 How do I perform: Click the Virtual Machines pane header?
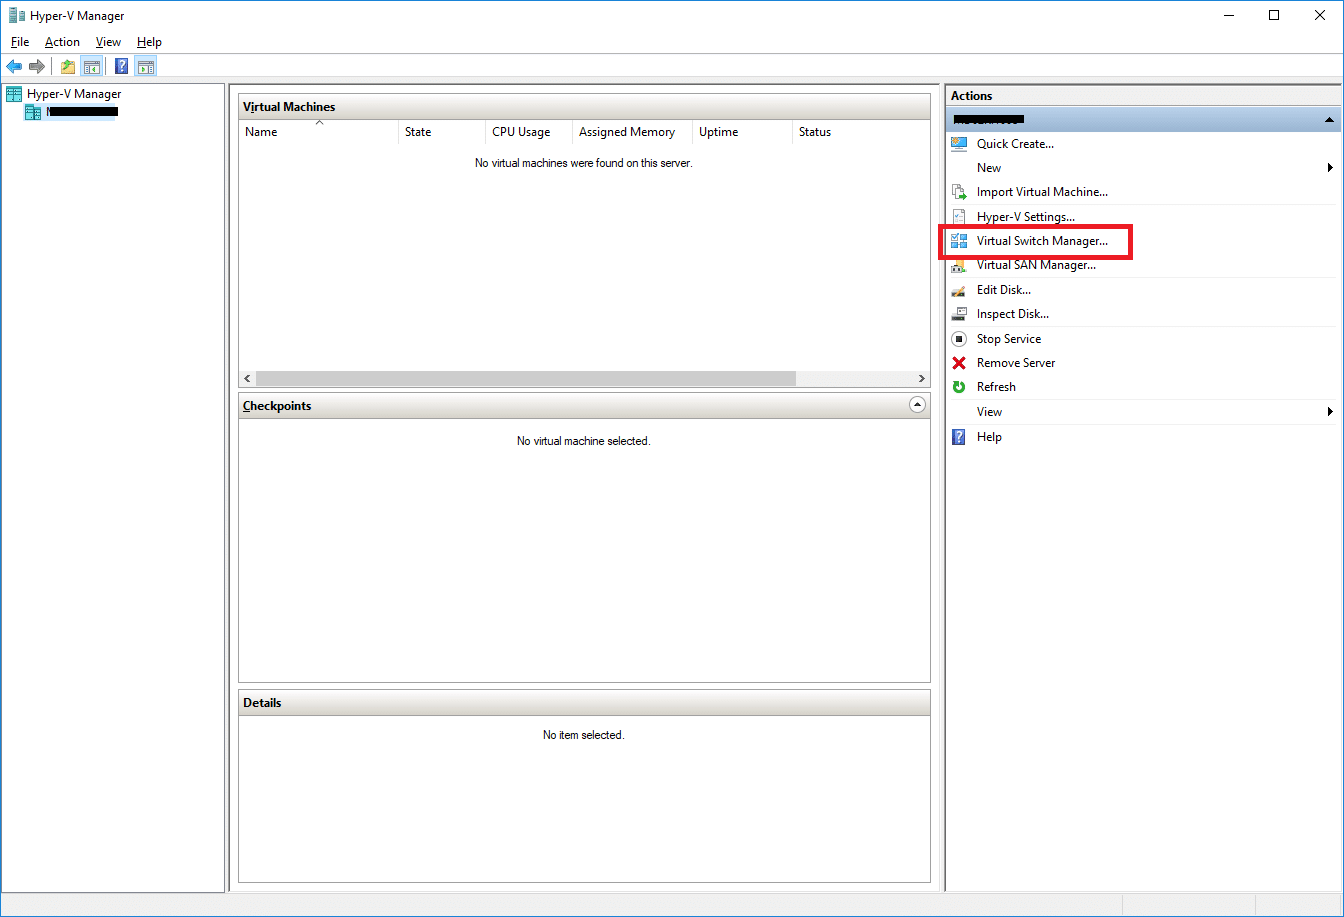(584, 107)
